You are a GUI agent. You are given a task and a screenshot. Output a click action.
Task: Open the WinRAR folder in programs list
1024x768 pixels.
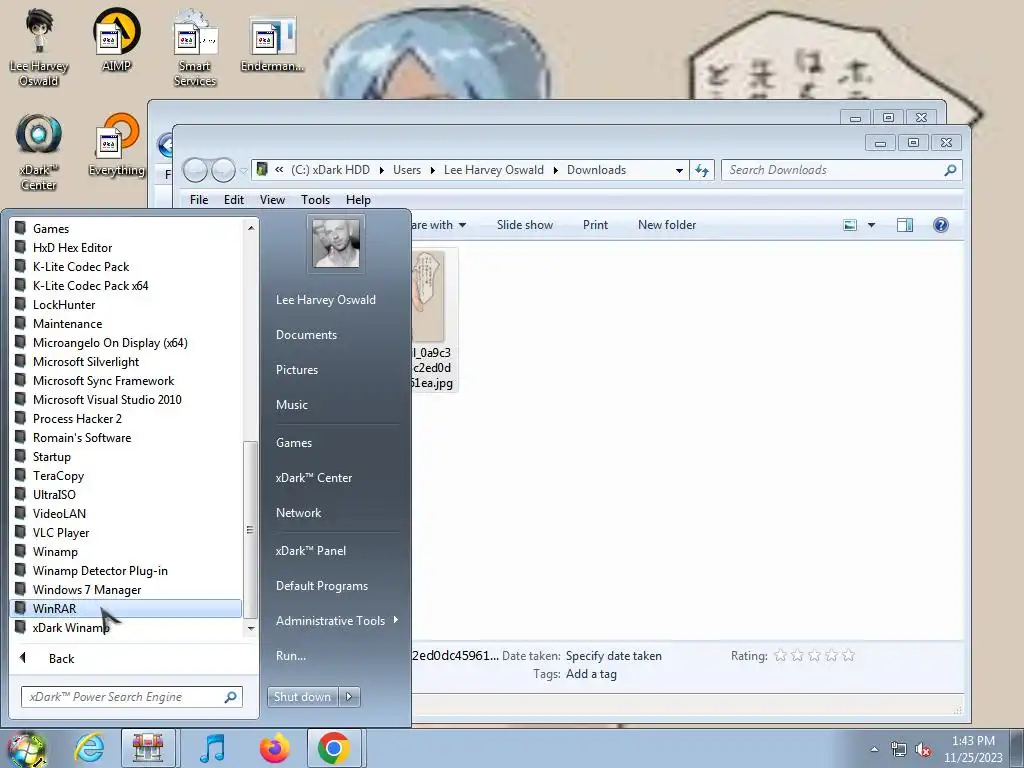(x=126, y=609)
